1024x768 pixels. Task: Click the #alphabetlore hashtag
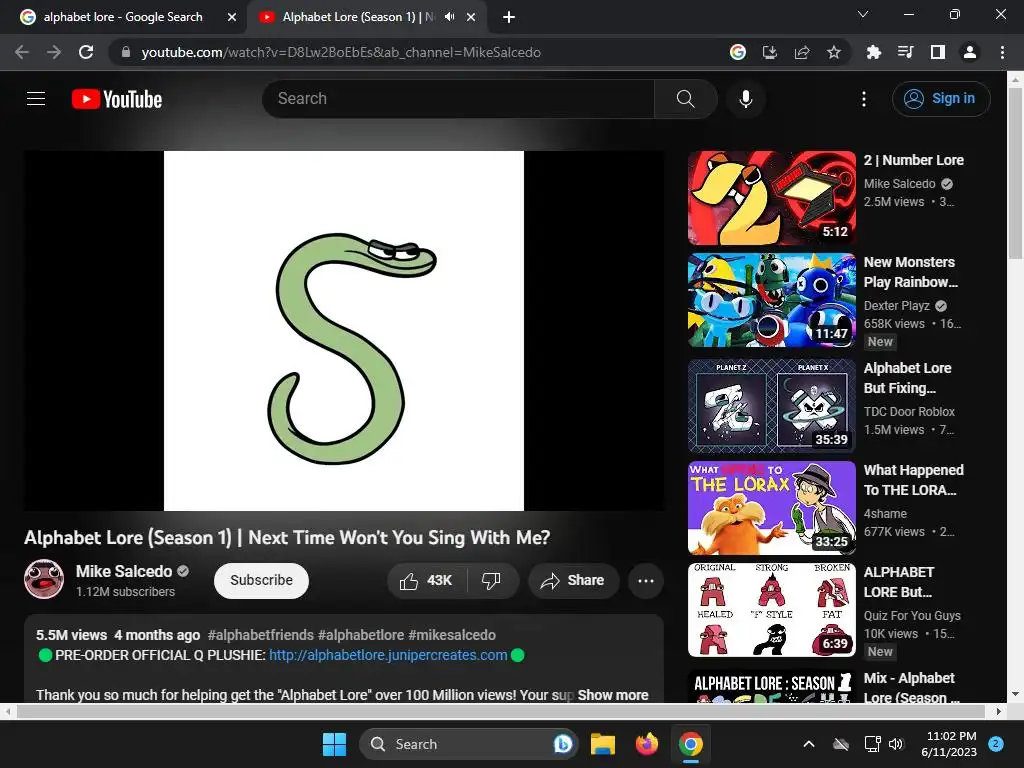tap(360, 635)
